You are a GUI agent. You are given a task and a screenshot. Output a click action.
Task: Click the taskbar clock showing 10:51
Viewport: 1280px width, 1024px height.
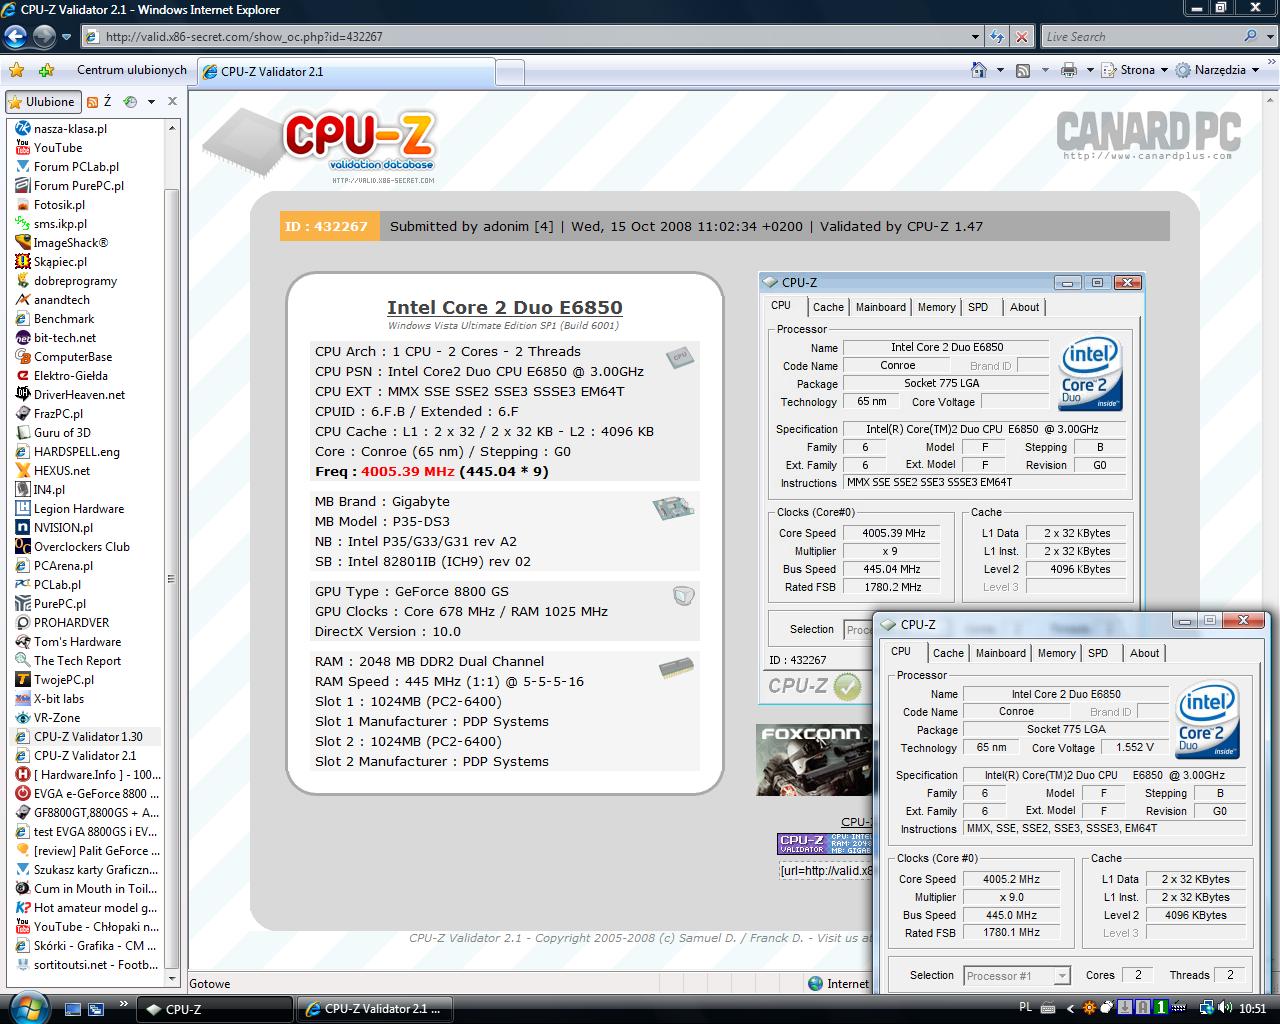coord(1252,1008)
